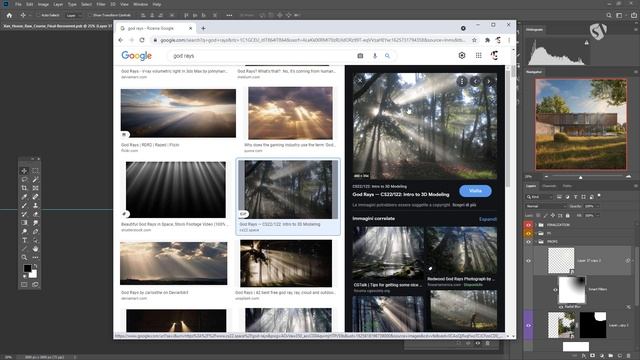Toggle Show Transform Controls checkbox
The image size is (640, 360).
click(x=90, y=15)
